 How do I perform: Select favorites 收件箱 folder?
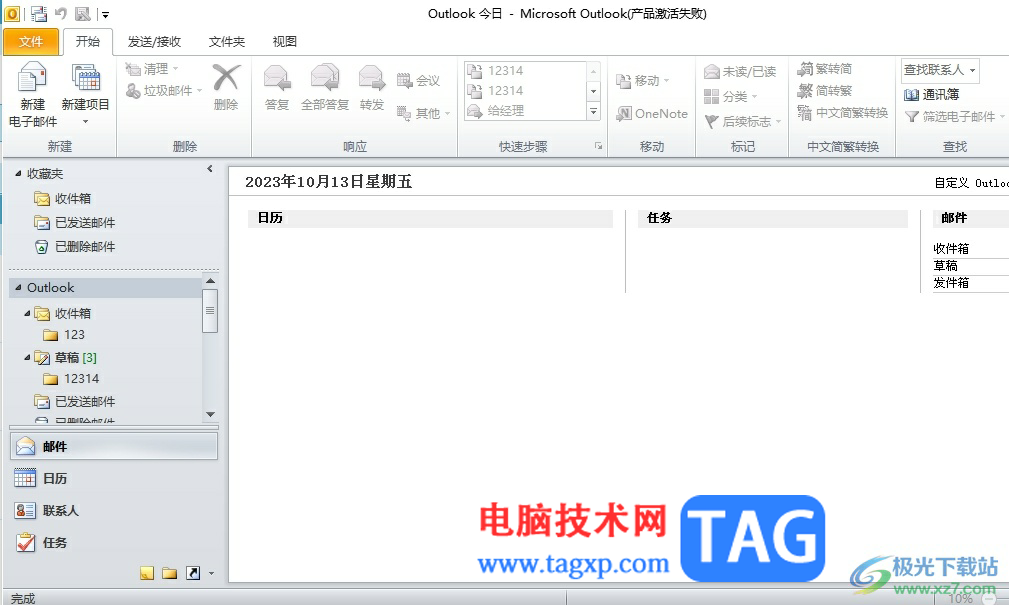(x=63, y=198)
